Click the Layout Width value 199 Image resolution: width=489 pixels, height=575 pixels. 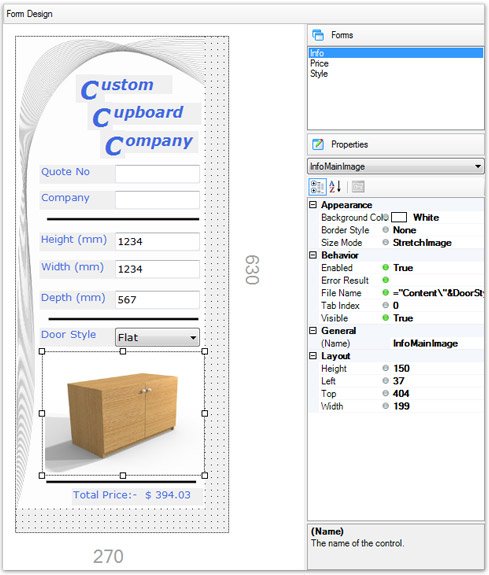click(x=401, y=406)
